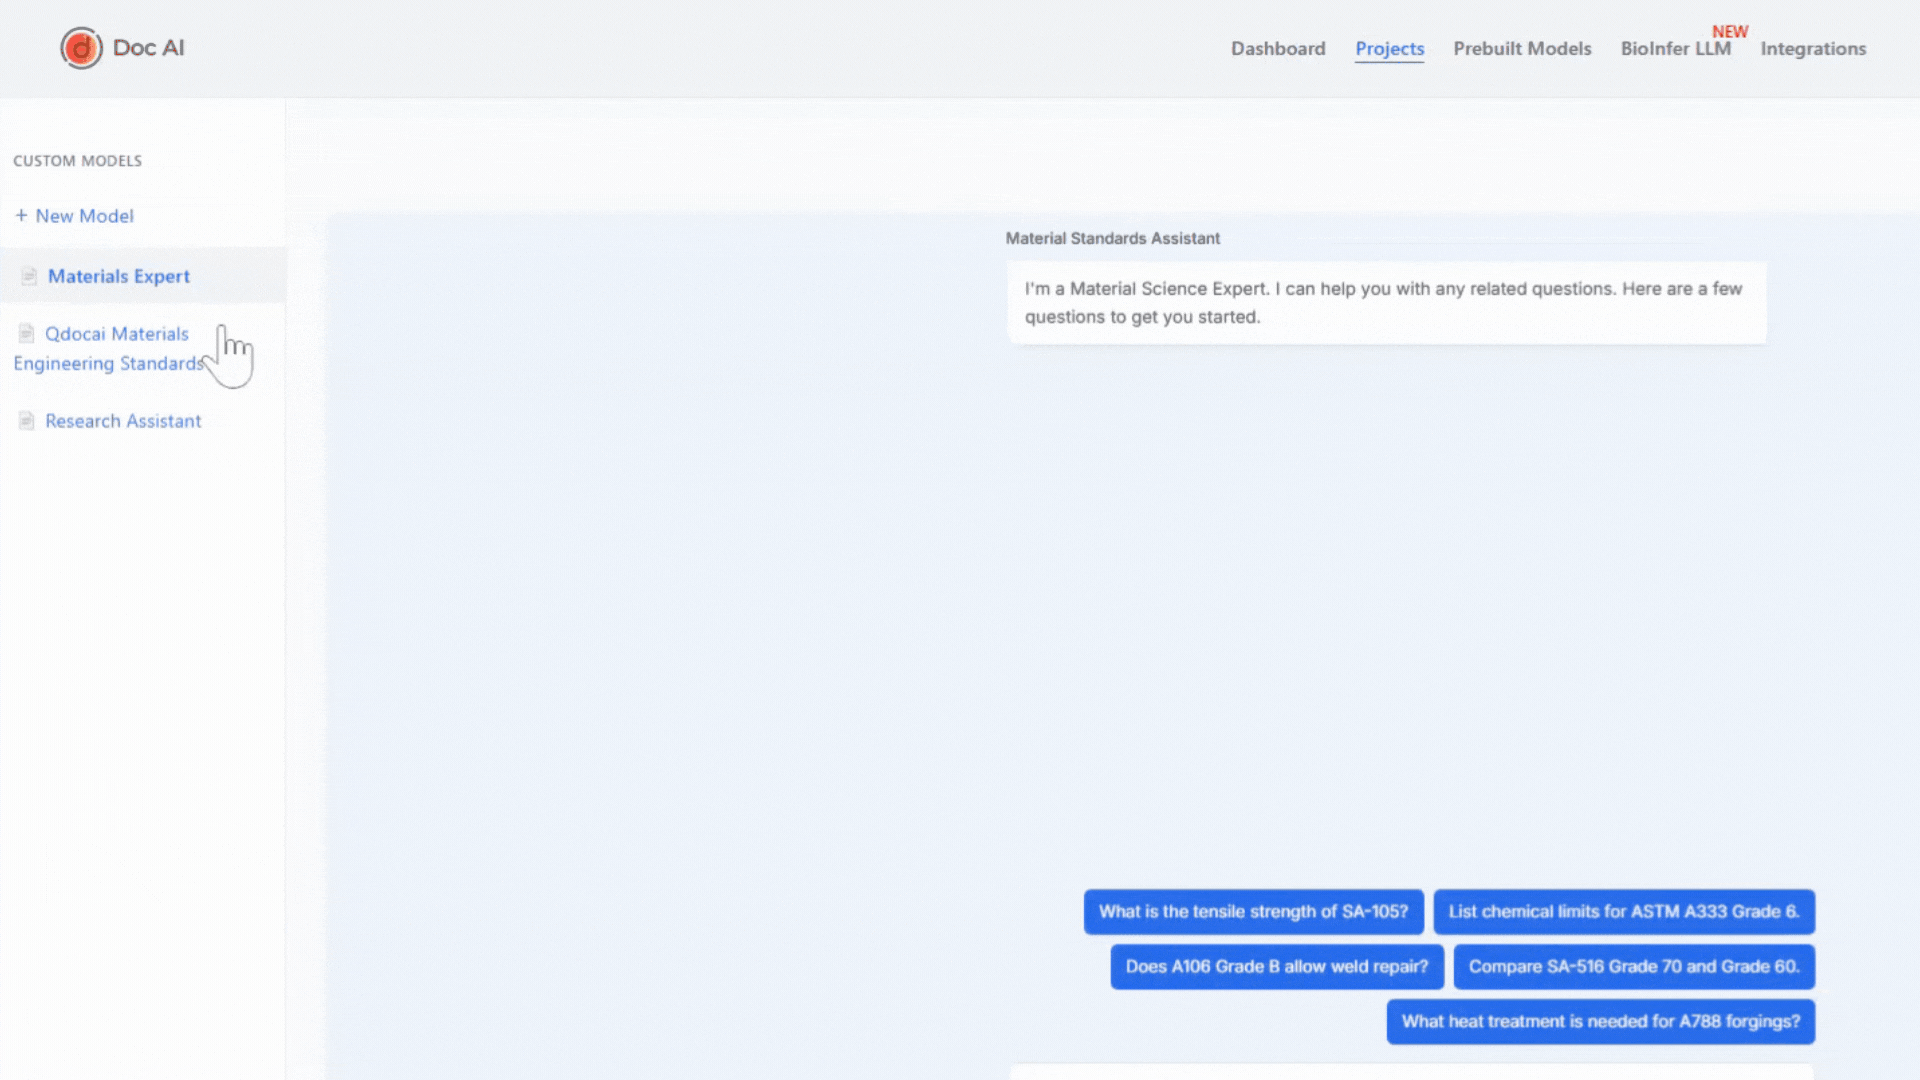Open Prebuilt Models from the navigation
The width and height of the screenshot is (1920, 1080).
pos(1522,49)
